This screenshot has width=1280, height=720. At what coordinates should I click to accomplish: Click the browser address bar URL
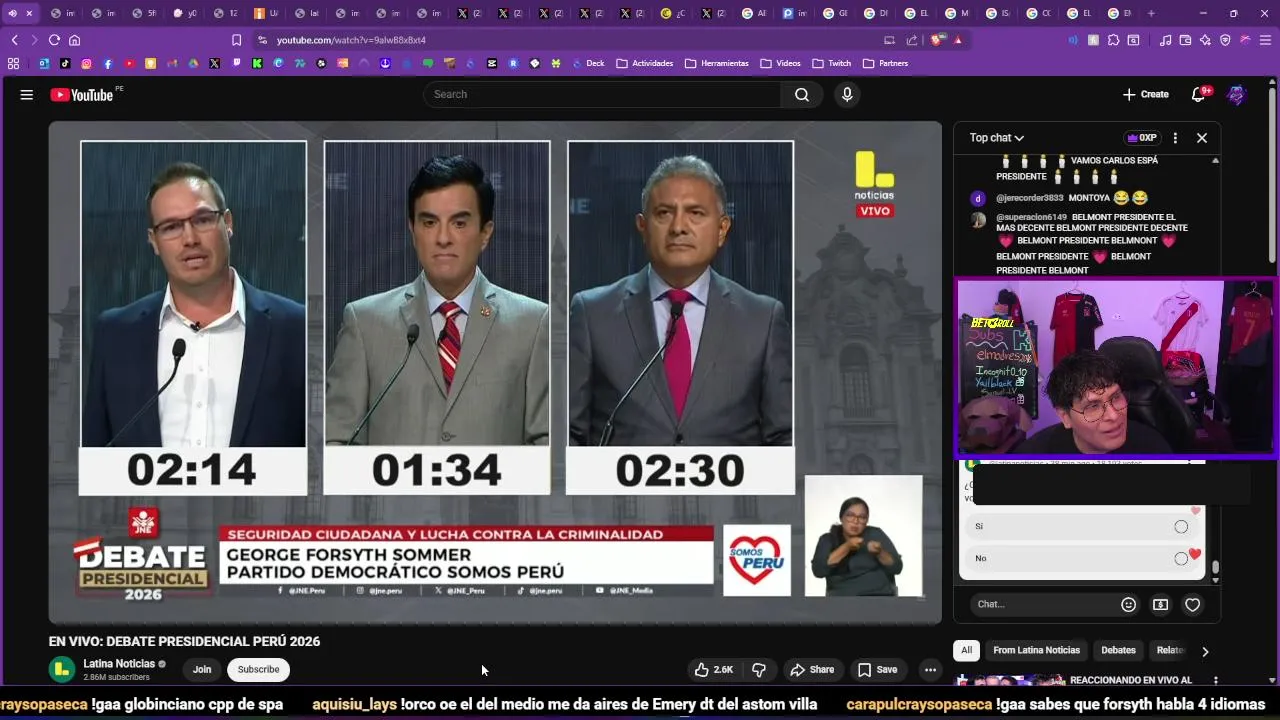point(351,40)
